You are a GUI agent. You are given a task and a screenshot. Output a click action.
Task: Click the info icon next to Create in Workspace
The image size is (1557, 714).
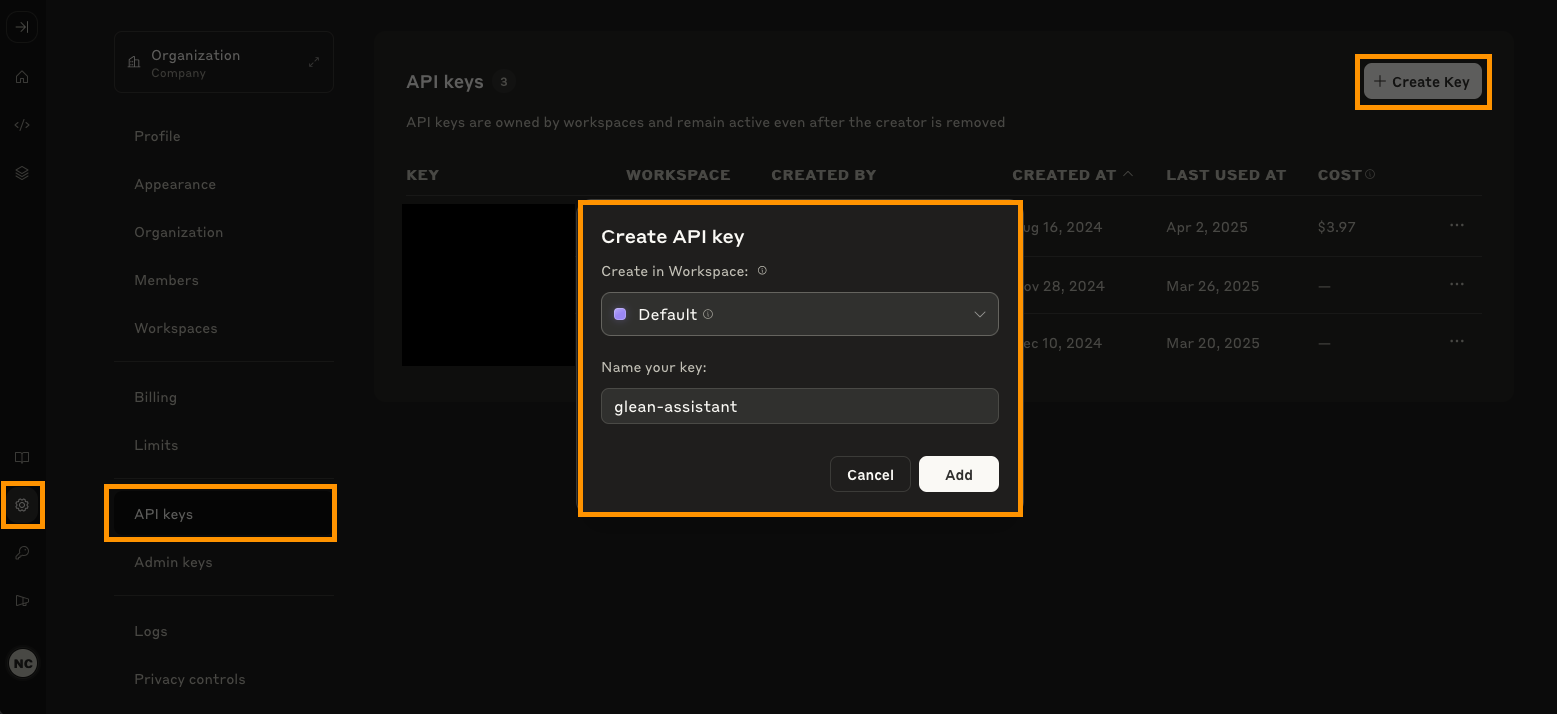762,270
